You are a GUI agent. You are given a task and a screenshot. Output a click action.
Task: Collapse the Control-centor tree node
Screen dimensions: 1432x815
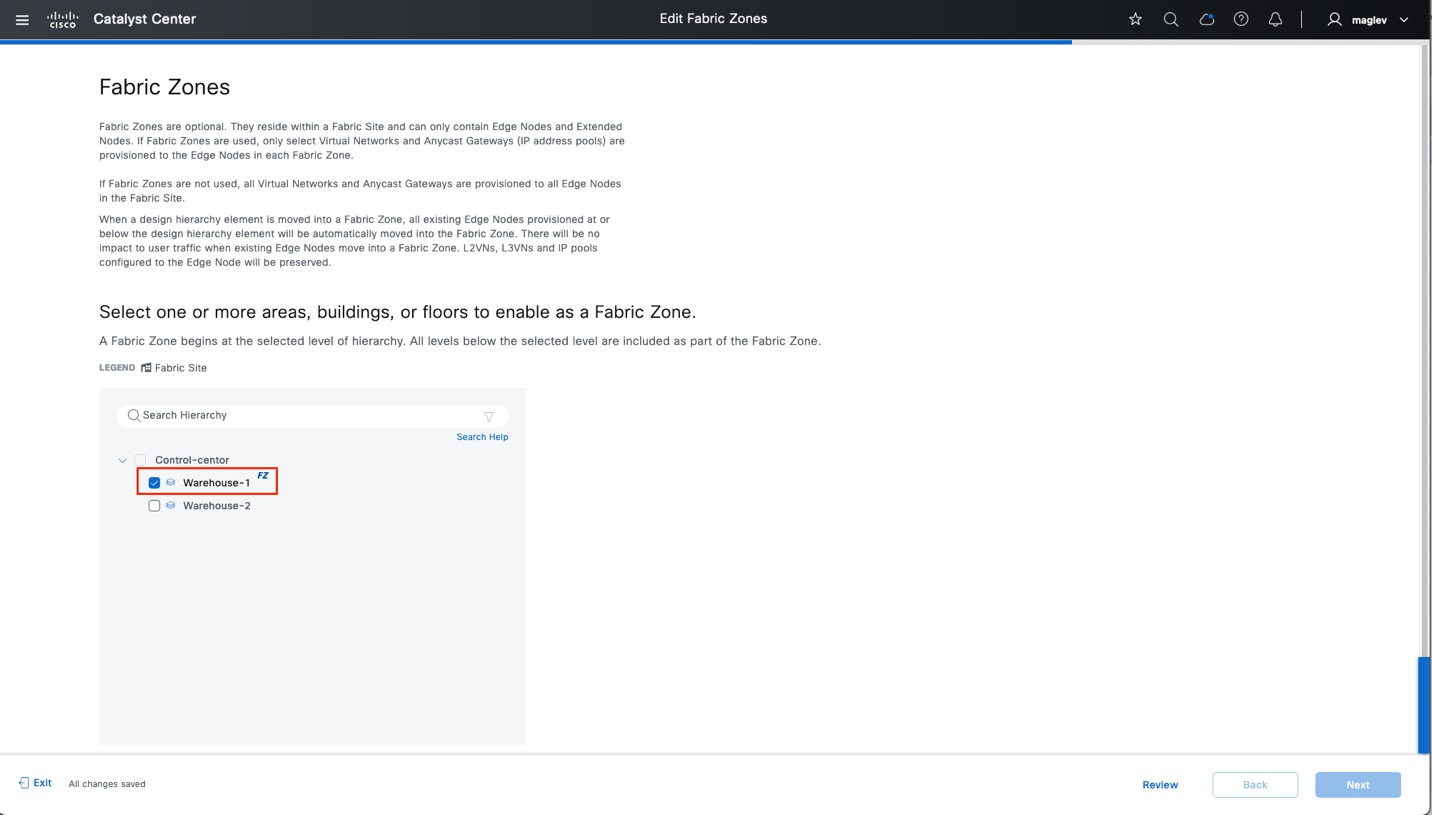coord(122,459)
